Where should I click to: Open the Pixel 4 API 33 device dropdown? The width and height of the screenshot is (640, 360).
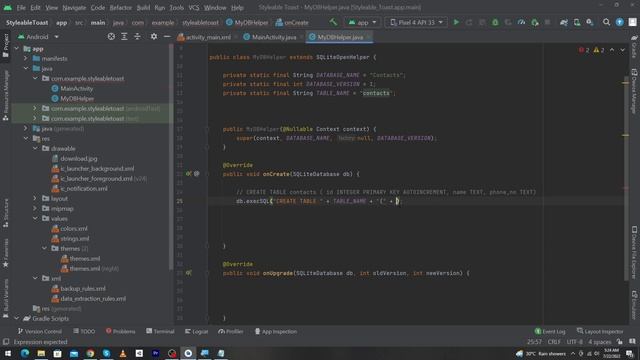click(416, 22)
